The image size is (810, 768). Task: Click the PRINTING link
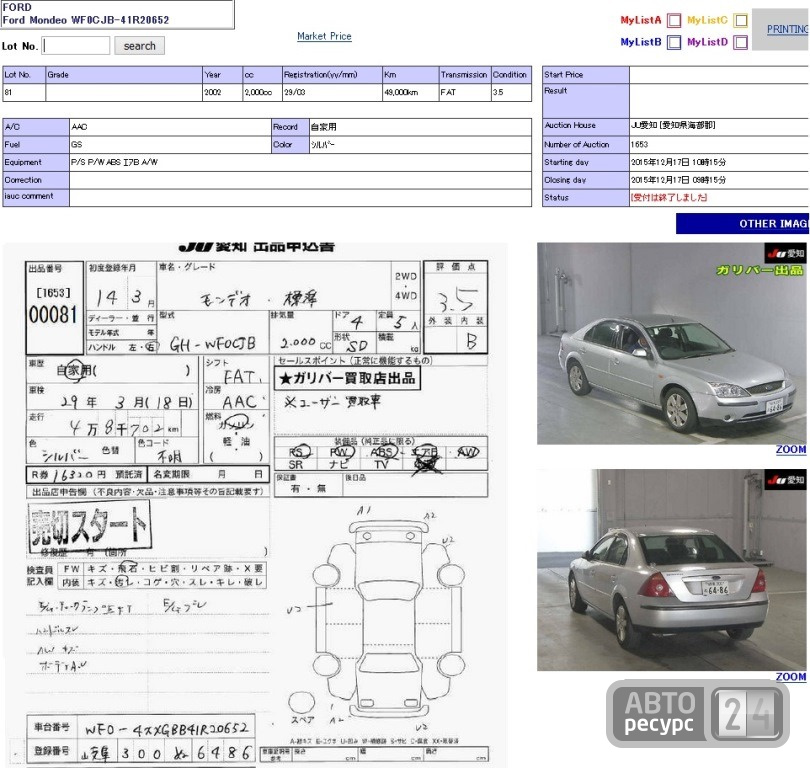click(787, 29)
